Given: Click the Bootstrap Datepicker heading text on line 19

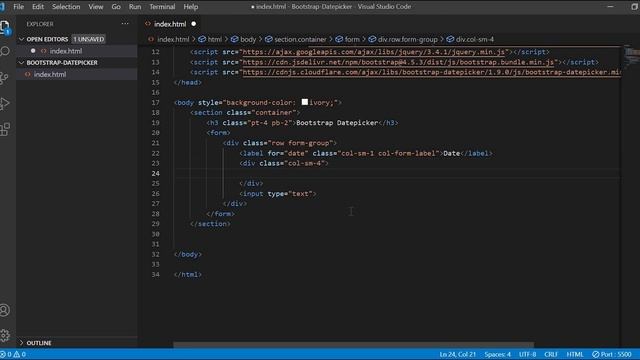Looking at the screenshot, I should coord(337,123).
